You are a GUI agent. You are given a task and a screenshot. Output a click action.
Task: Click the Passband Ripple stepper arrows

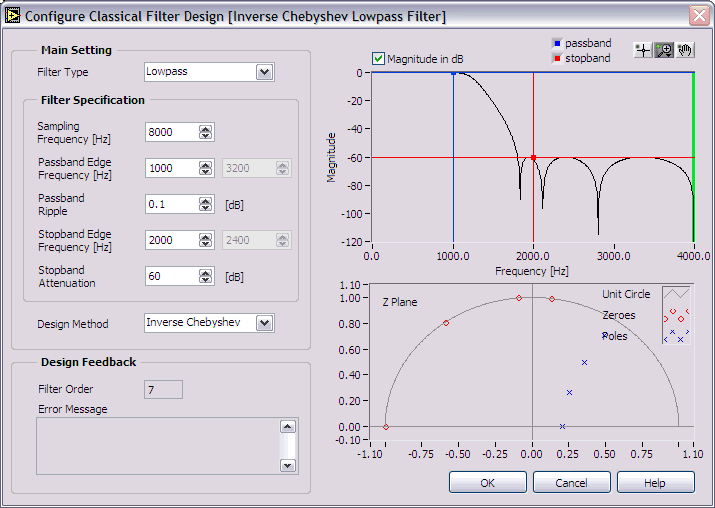(206, 204)
